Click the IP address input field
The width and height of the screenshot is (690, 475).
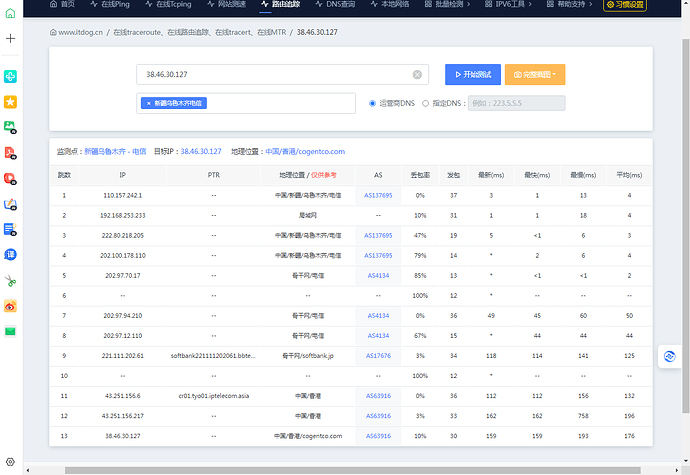283,74
